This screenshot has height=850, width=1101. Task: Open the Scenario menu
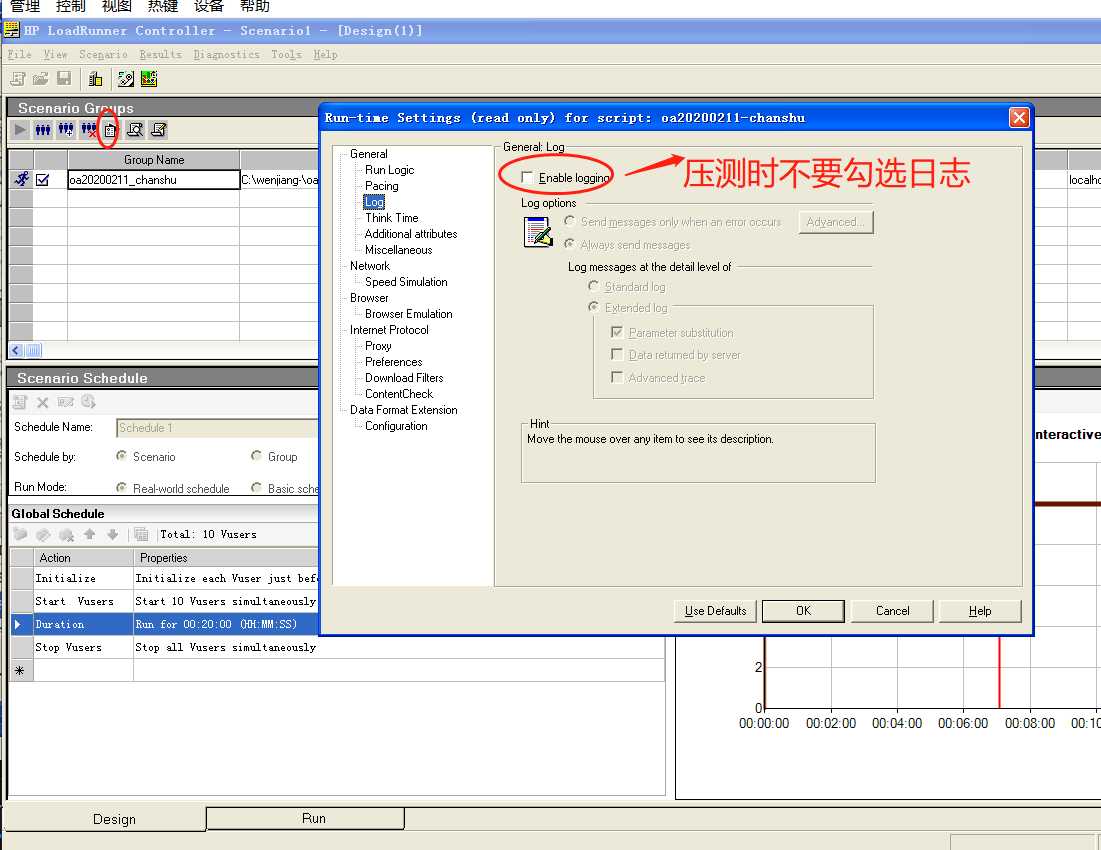[x=103, y=54]
